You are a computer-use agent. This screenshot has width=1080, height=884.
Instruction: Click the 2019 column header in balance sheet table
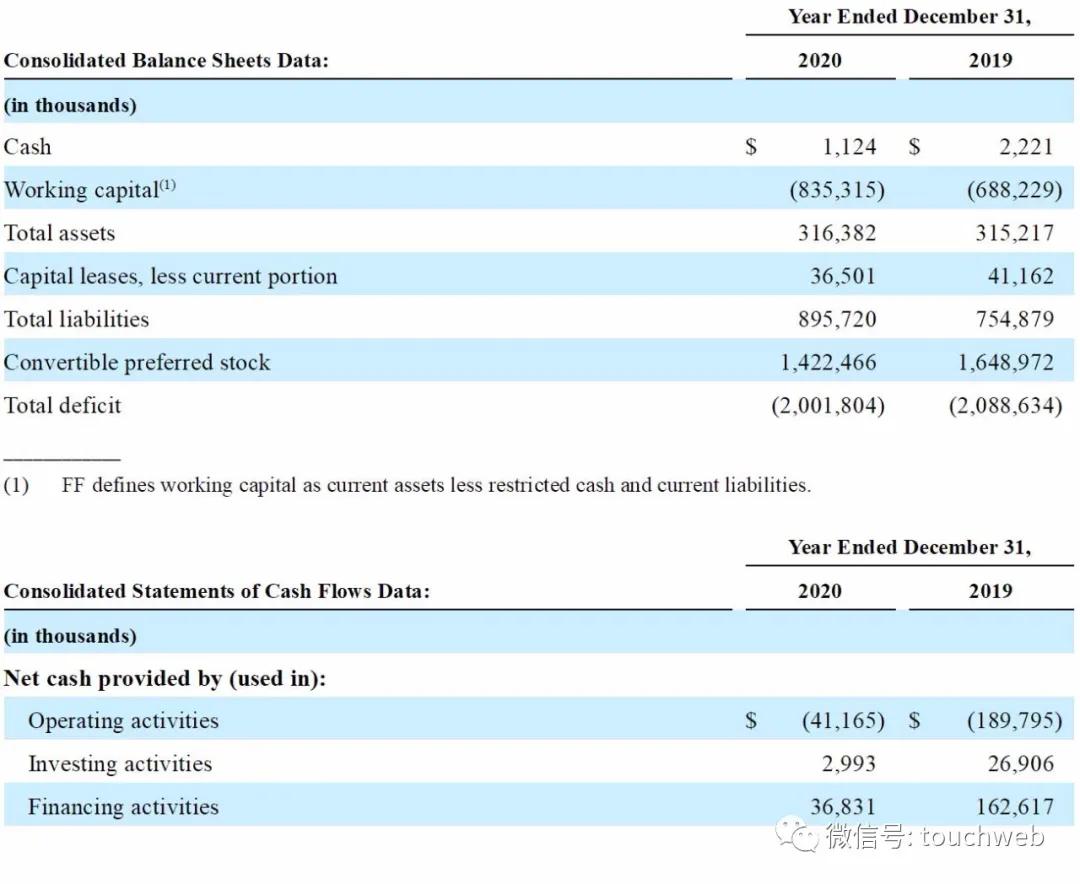(x=990, y=61)
